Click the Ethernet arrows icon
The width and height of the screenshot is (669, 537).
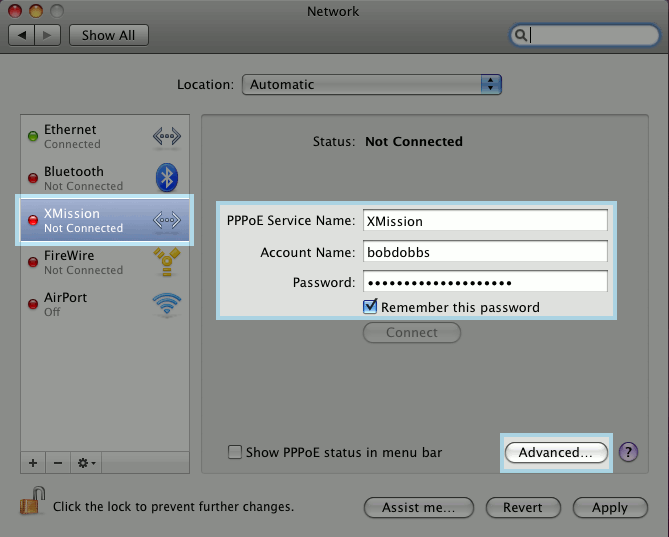[166, 136]
